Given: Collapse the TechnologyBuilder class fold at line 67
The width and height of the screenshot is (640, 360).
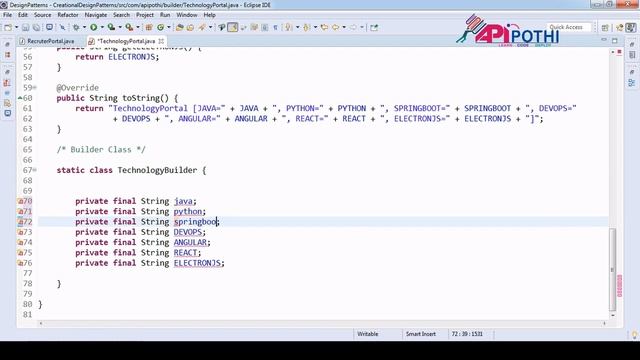Looking at the screenshot, I should [35, 170].
